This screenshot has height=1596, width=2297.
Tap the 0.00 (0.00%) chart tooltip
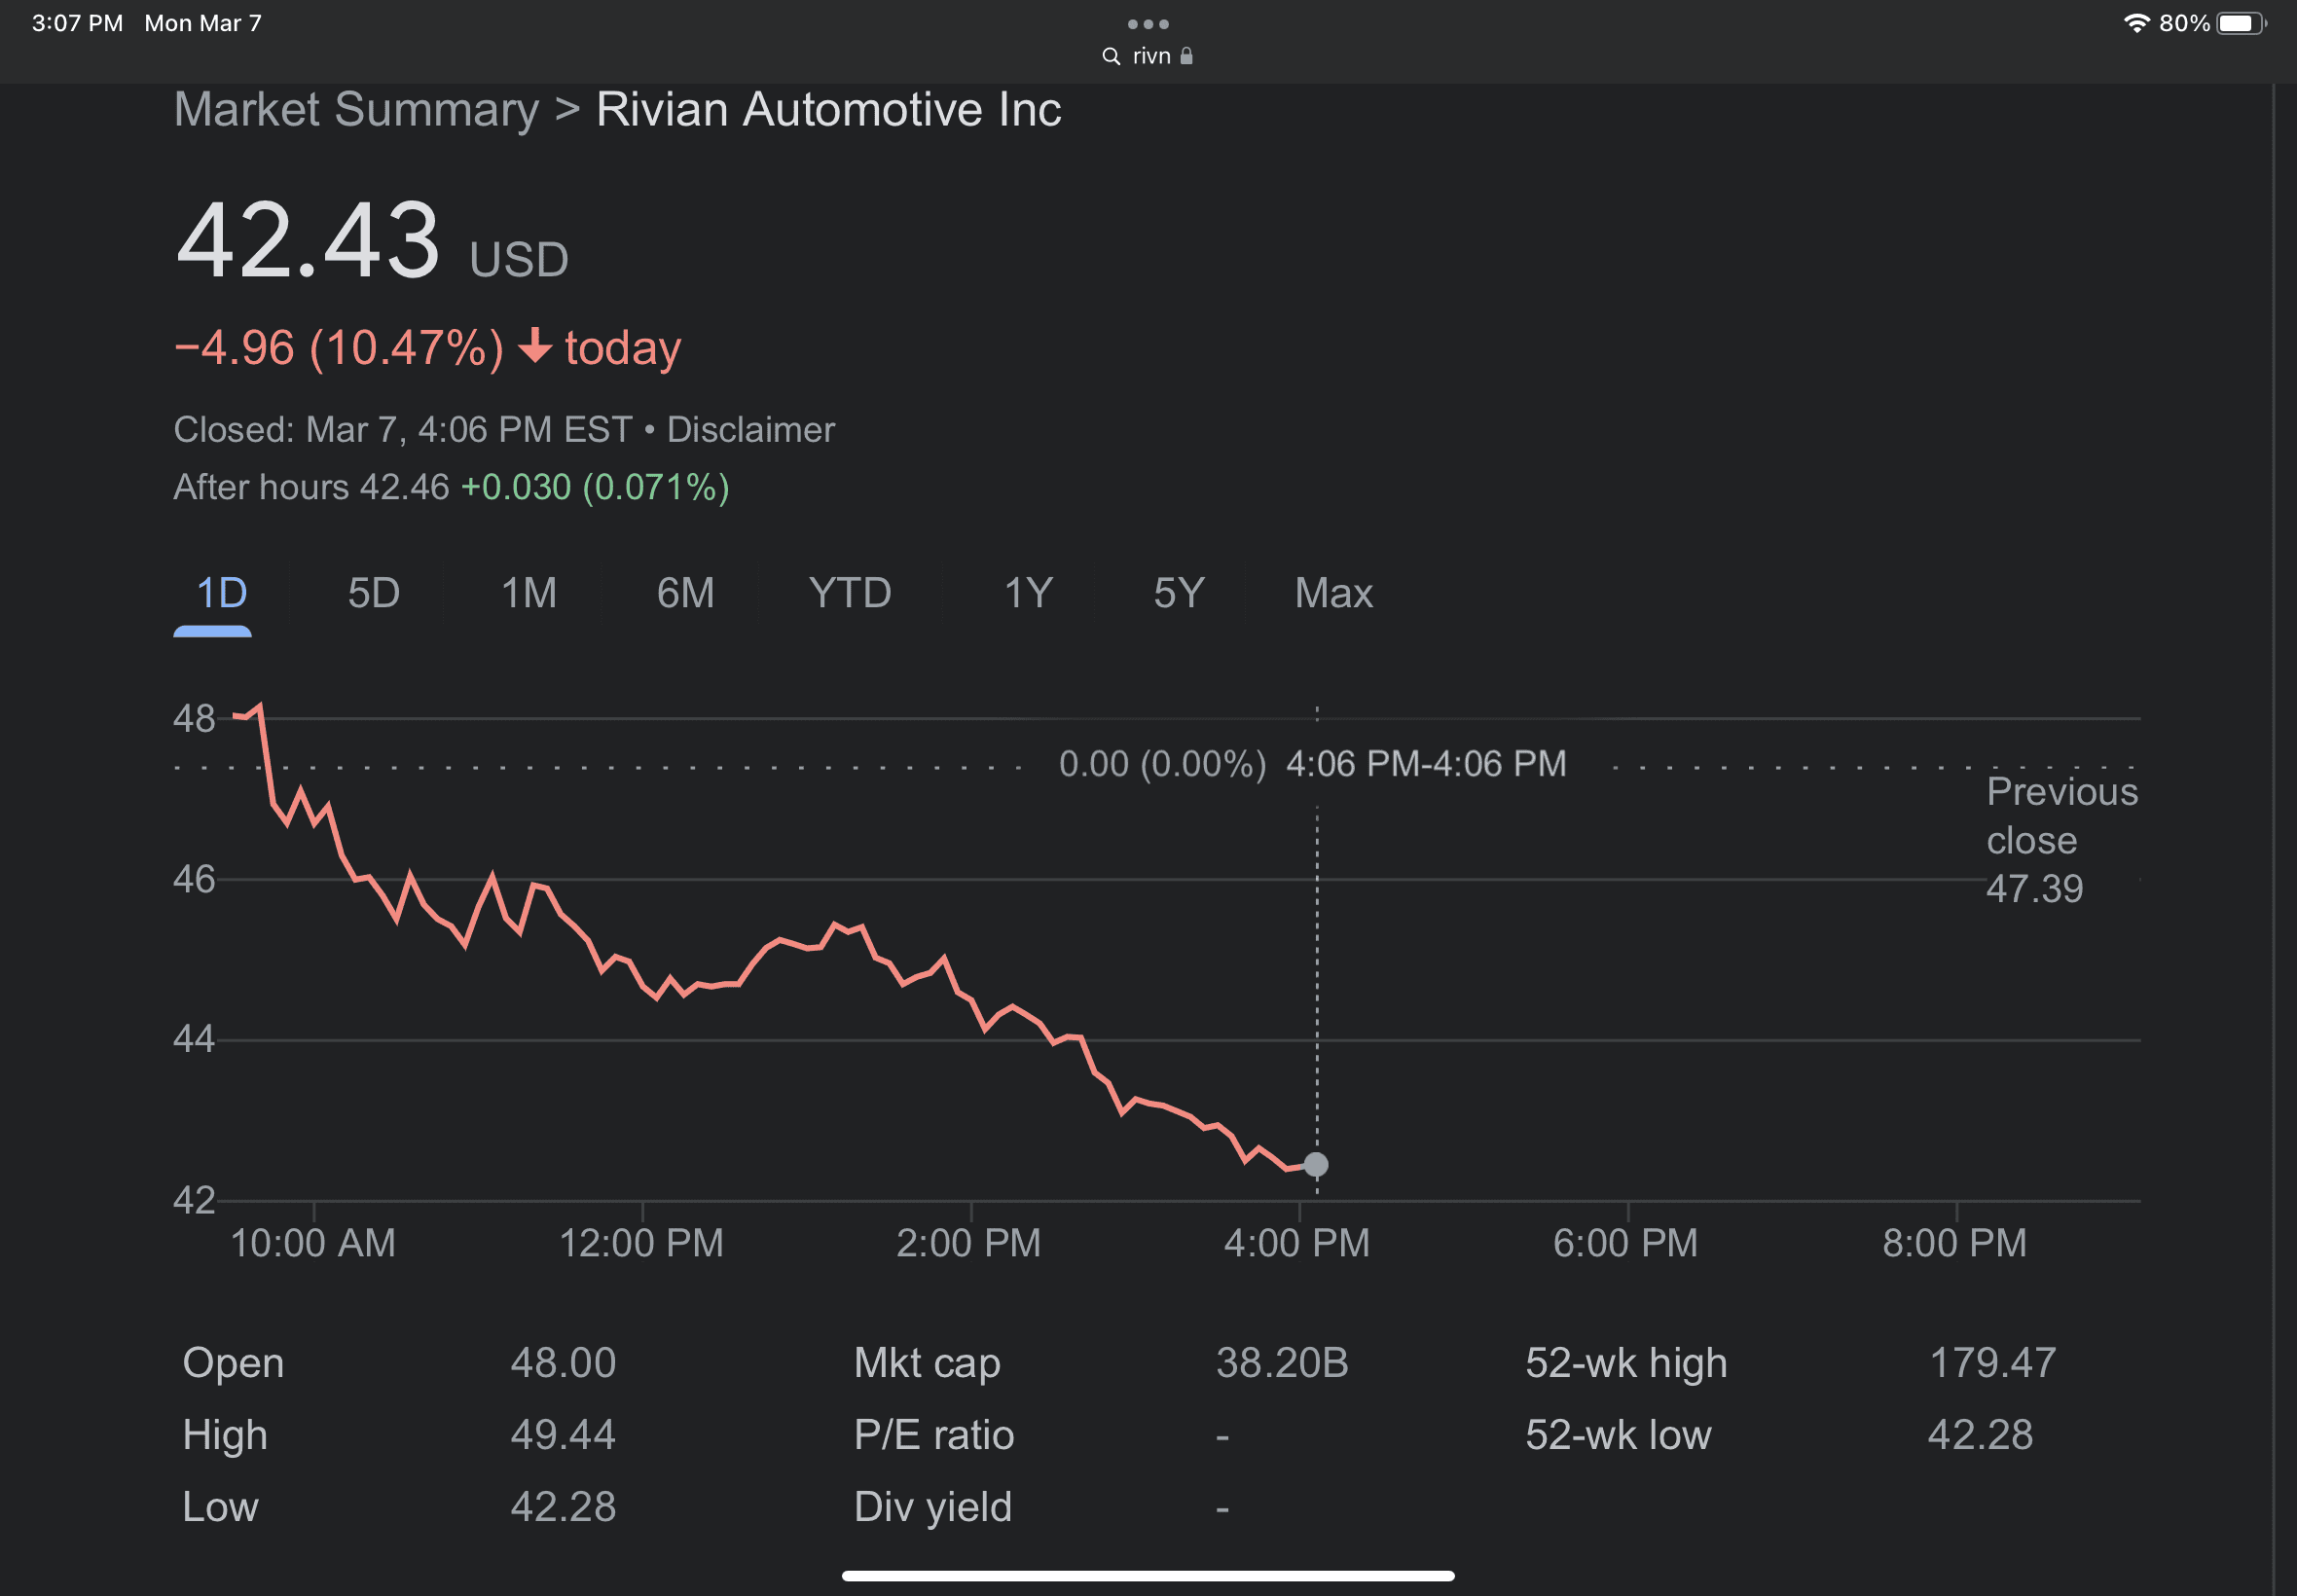coord(1162,764)
